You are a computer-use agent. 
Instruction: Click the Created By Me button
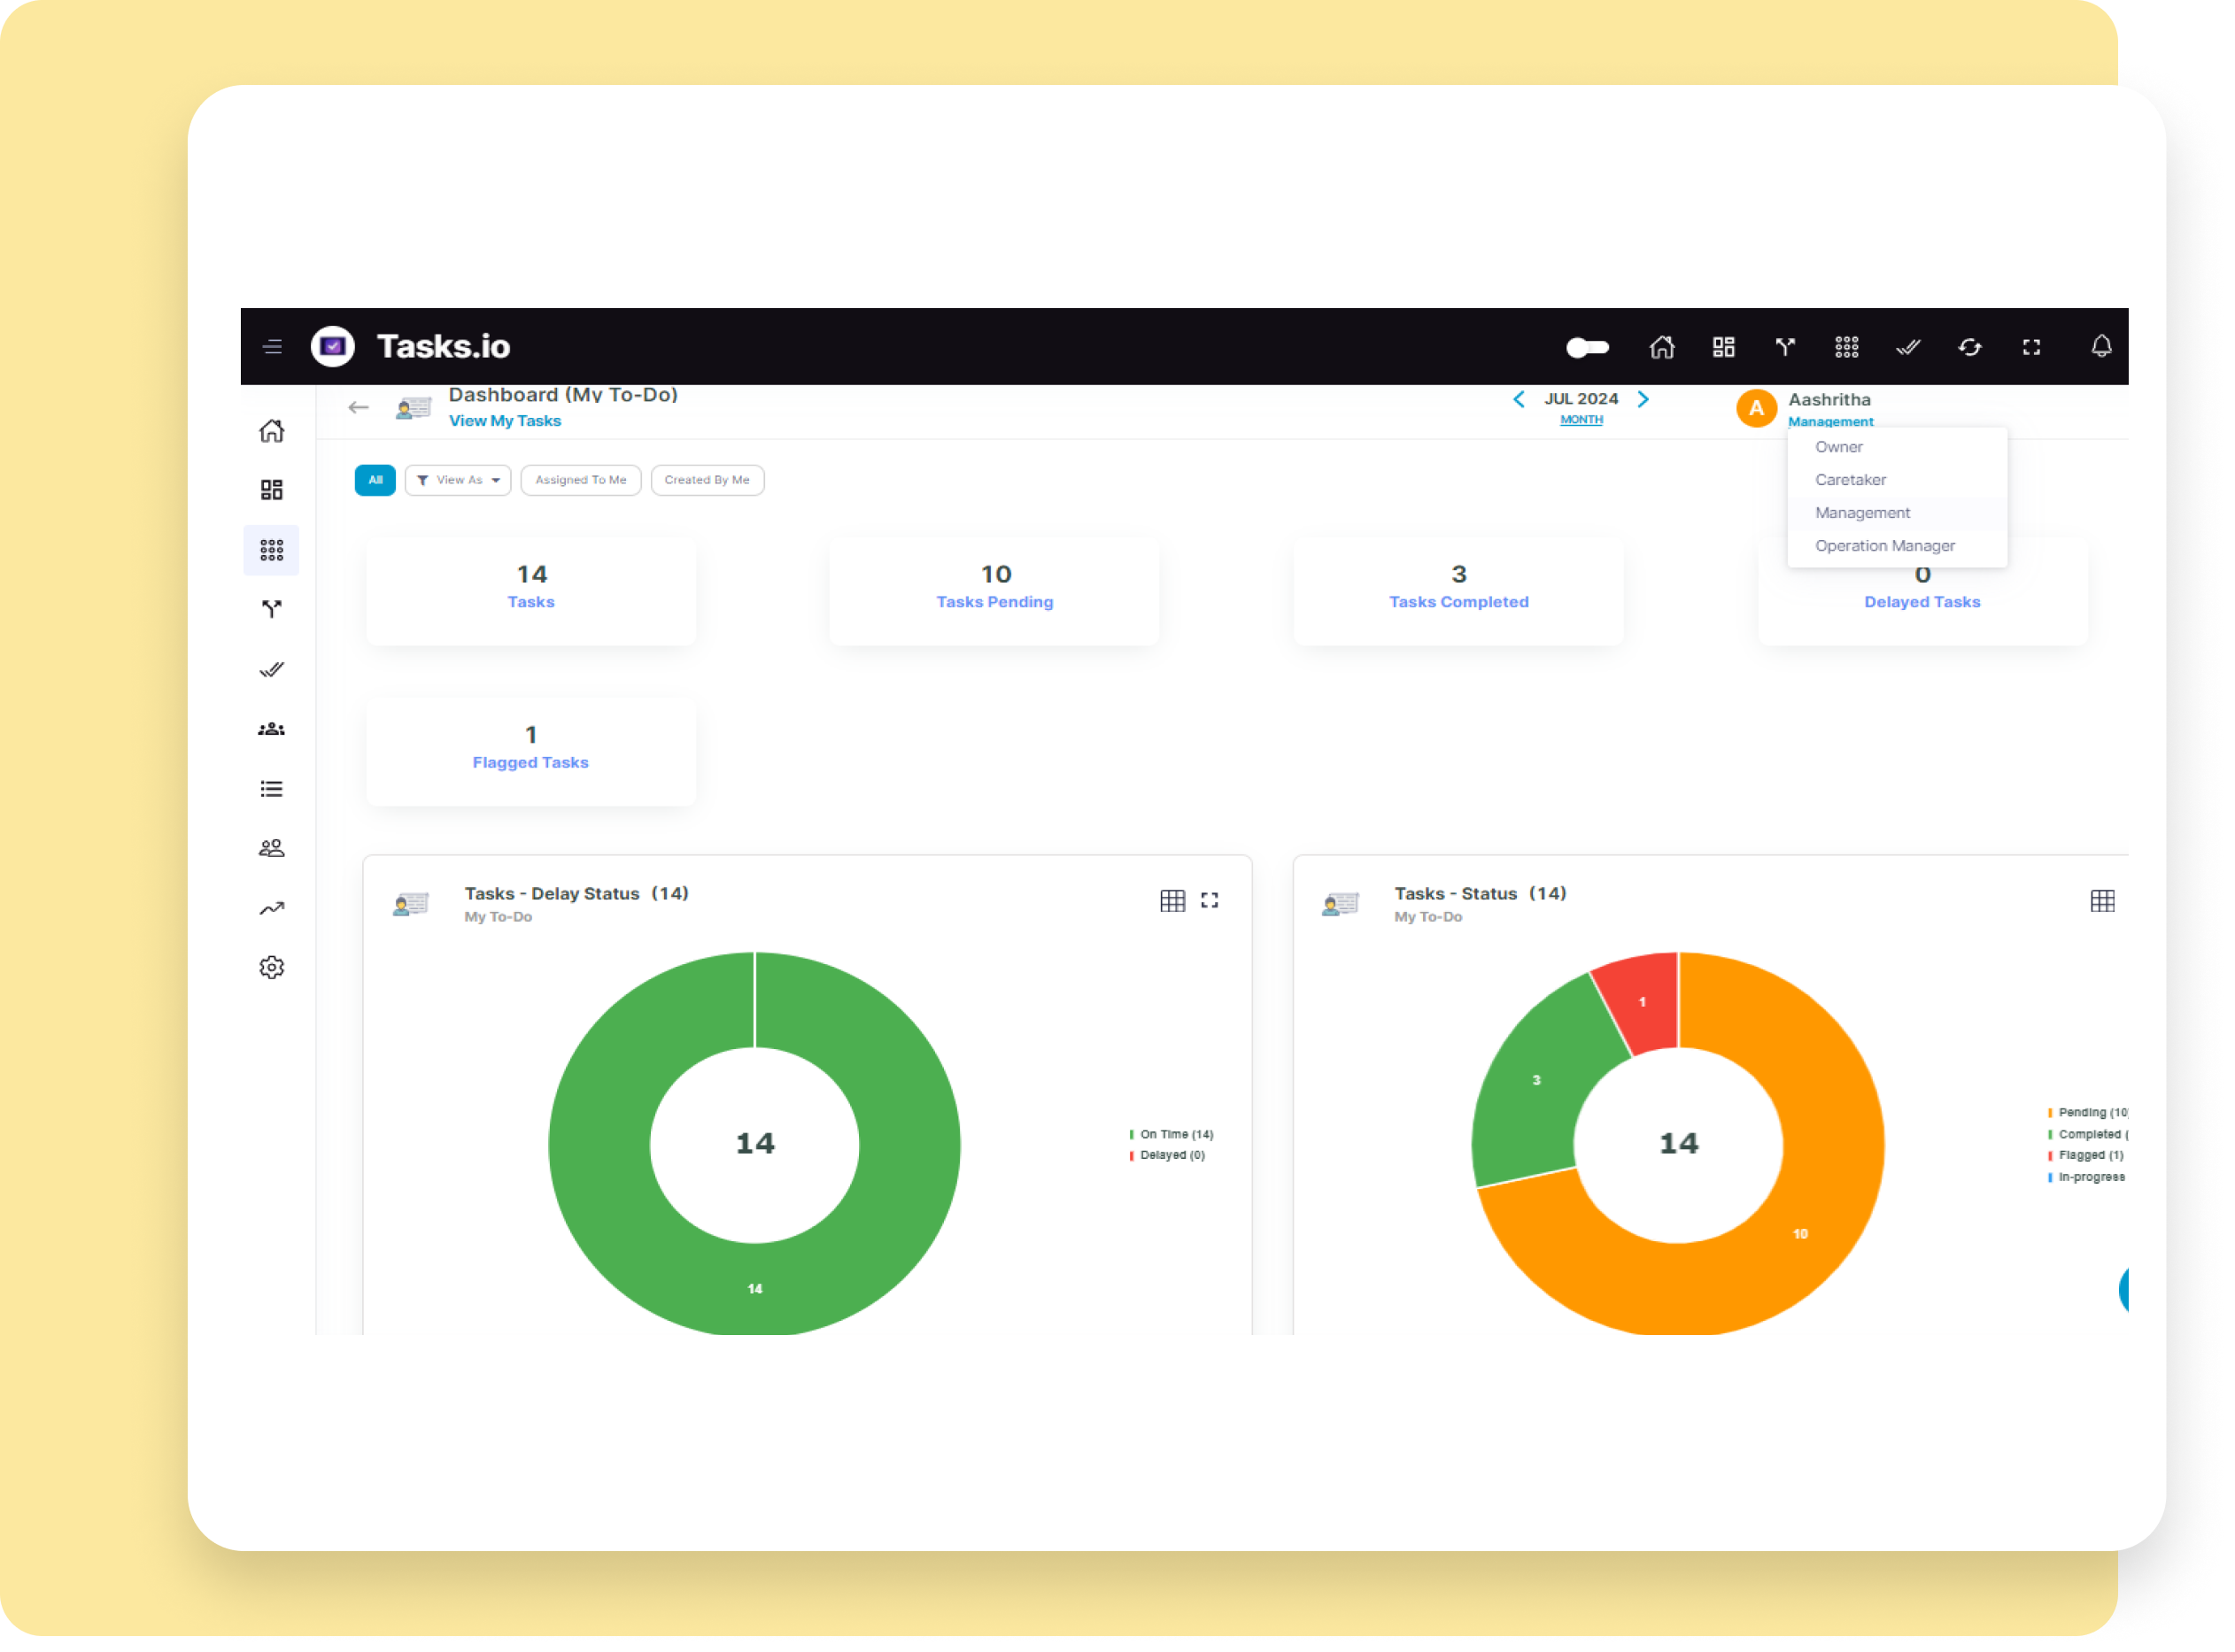[x=707, y=480]
